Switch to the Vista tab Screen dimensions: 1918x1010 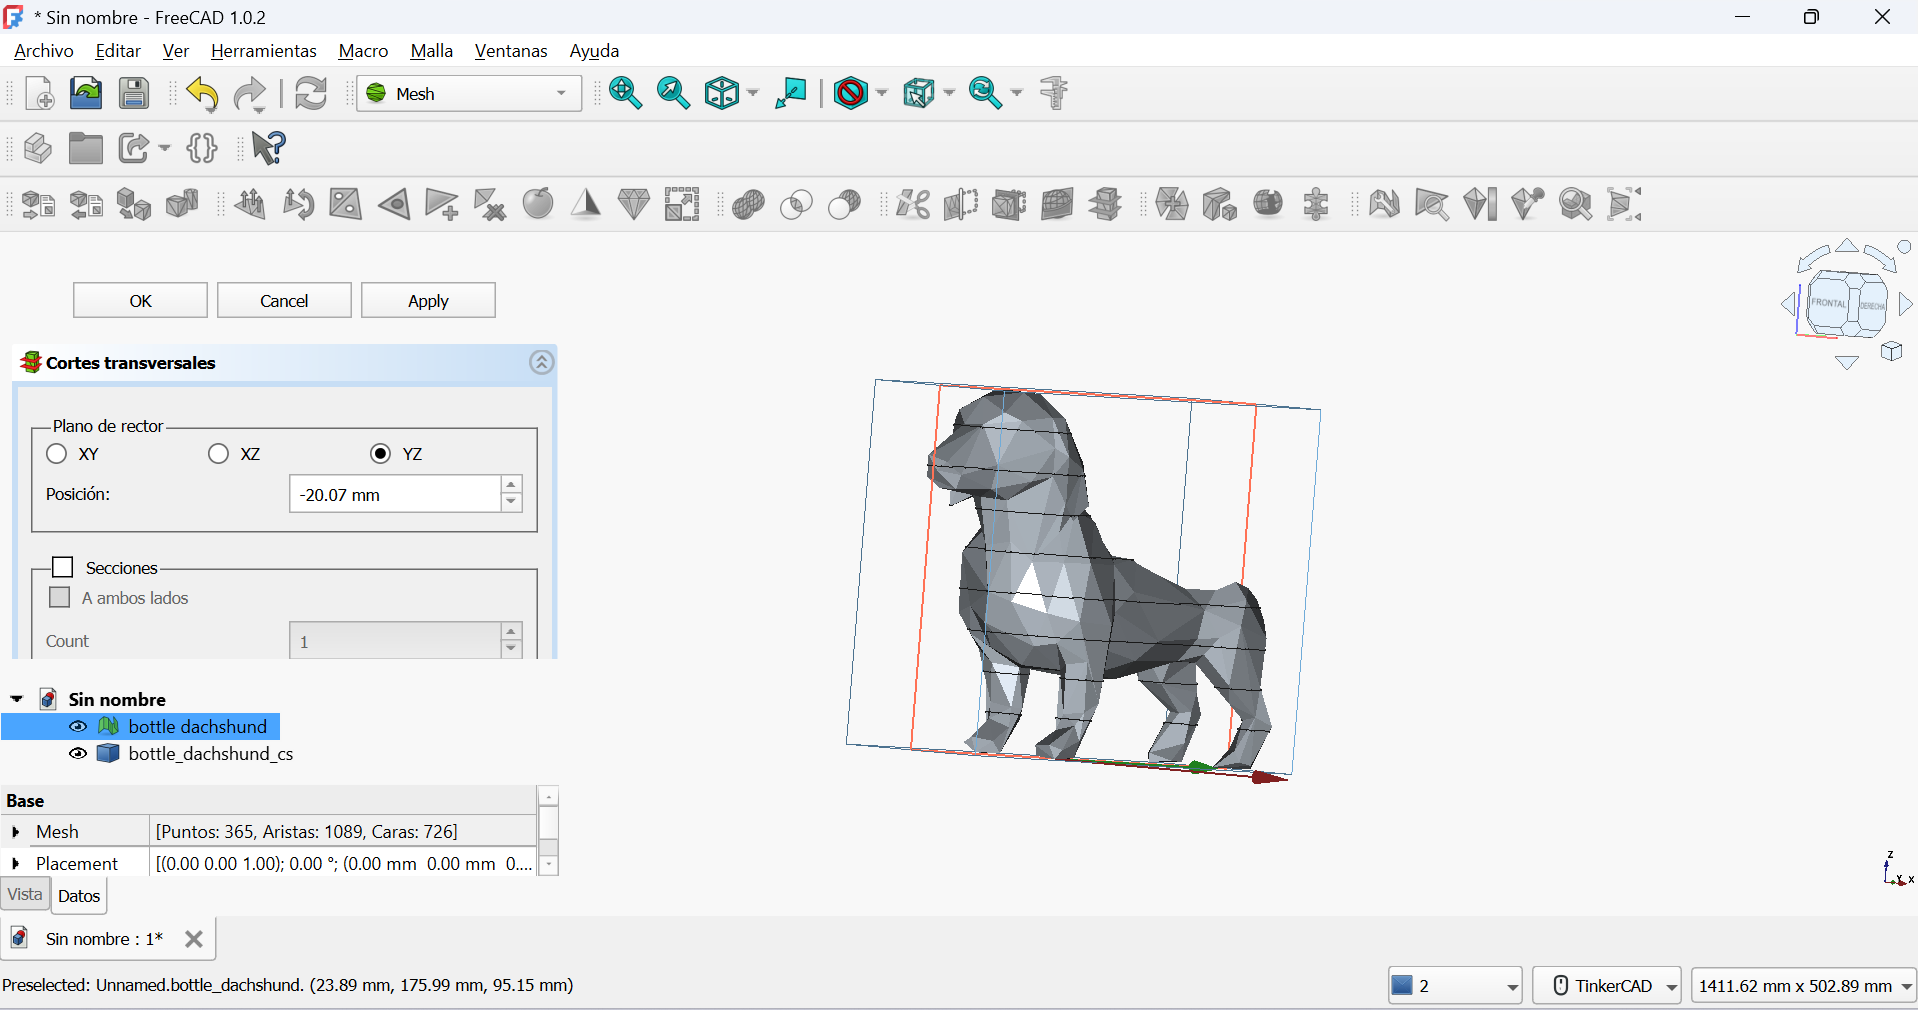25,895
